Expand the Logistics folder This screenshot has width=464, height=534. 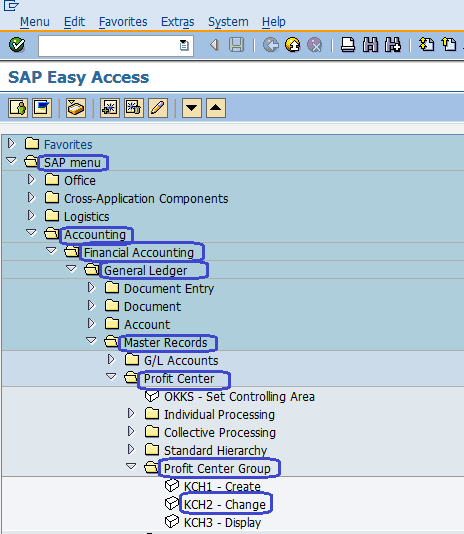click(x=31, y=216)
